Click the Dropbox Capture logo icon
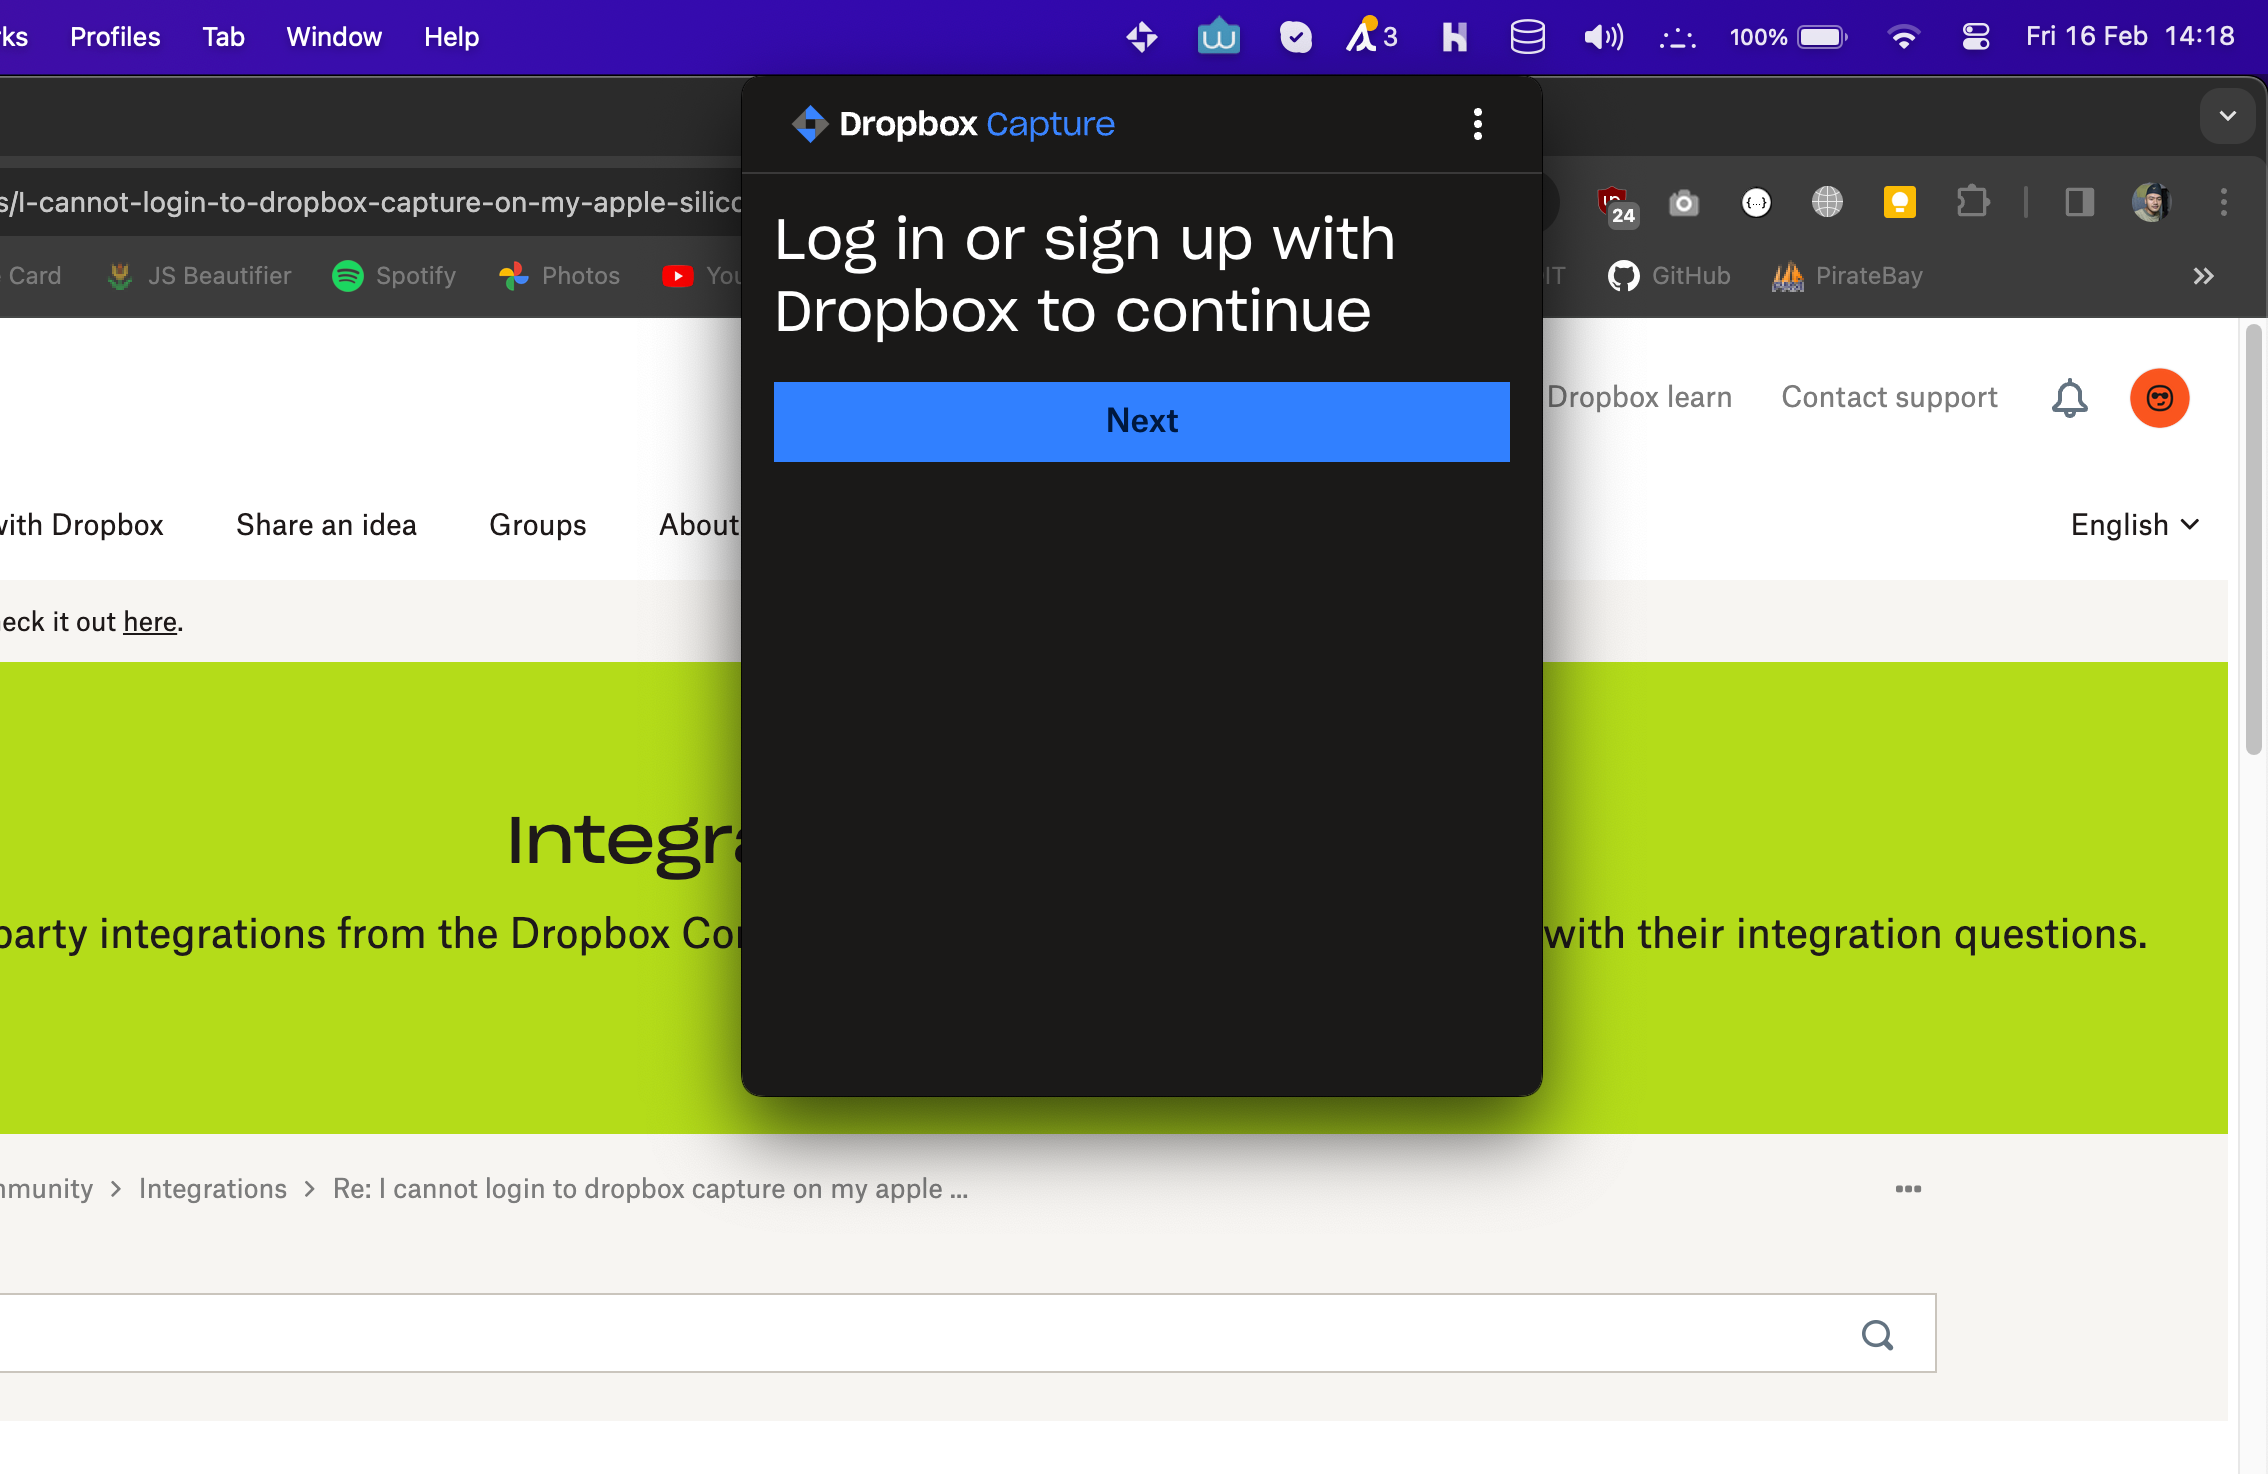This screenshot has width=2268, height=1474. [810, 124]
